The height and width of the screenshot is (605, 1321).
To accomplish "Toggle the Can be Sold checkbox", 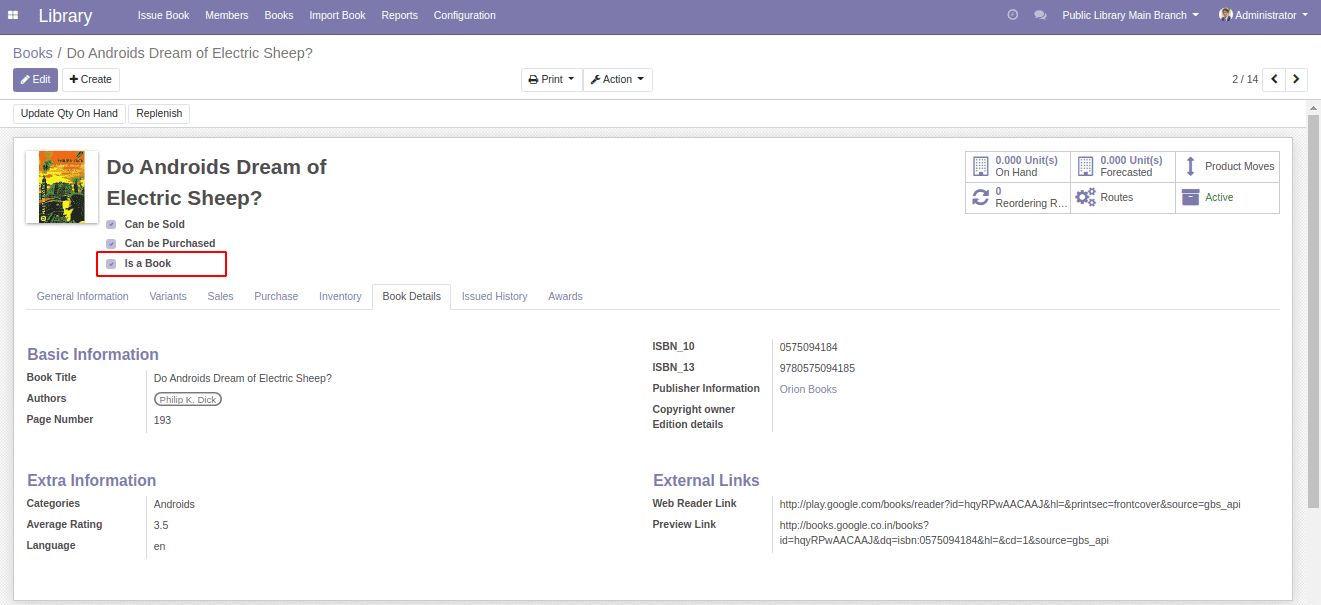I will pos(111,225).
